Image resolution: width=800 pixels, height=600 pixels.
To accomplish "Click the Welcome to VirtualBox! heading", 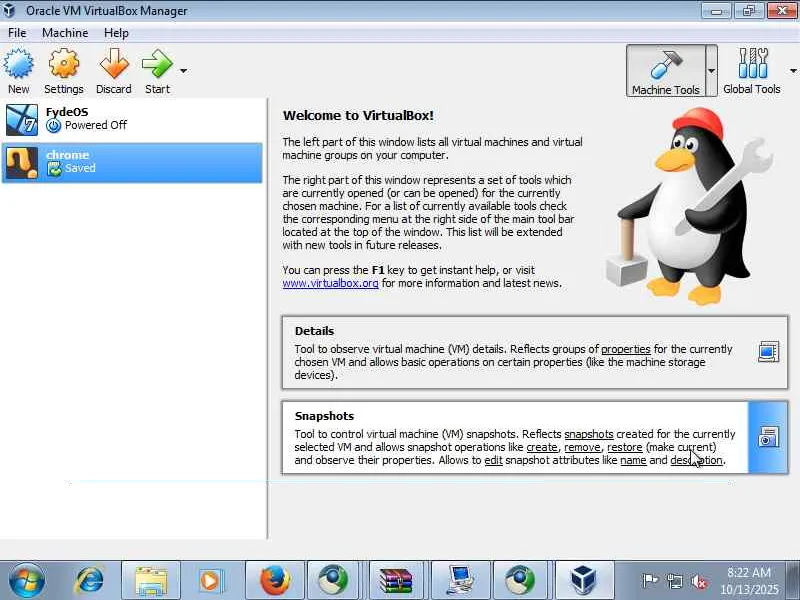I will [358, 115].
